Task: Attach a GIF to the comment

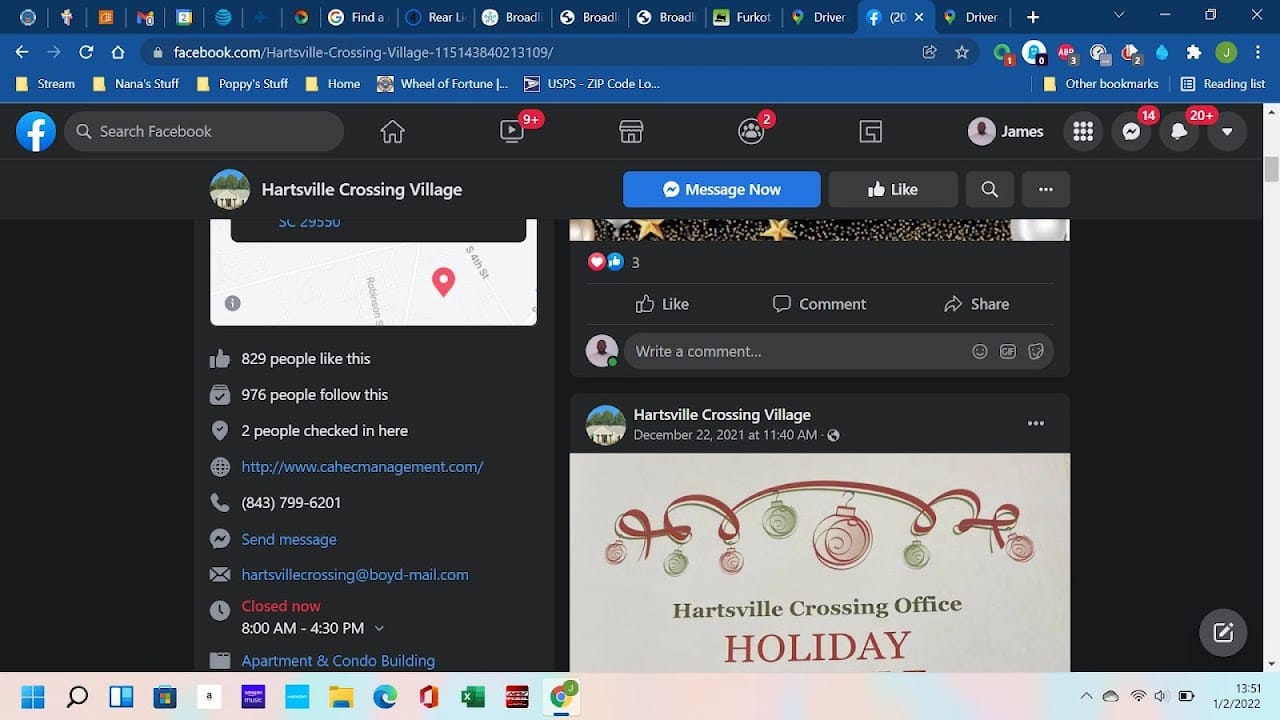Action: pyautogui.click(x=1008, y=351)
